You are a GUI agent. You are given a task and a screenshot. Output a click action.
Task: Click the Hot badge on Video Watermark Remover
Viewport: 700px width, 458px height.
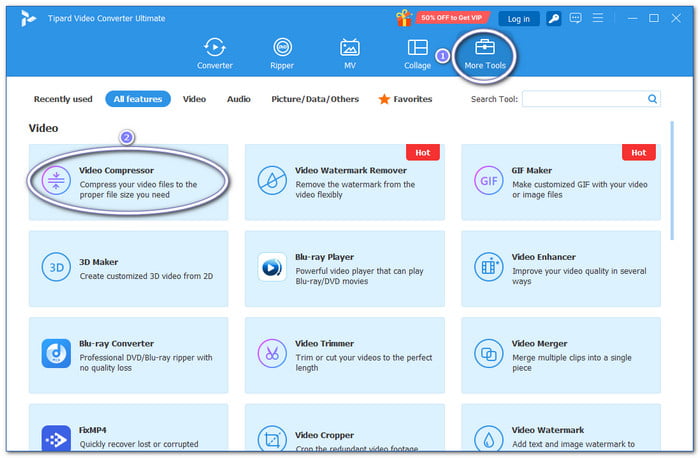click(x=423, y=153)
